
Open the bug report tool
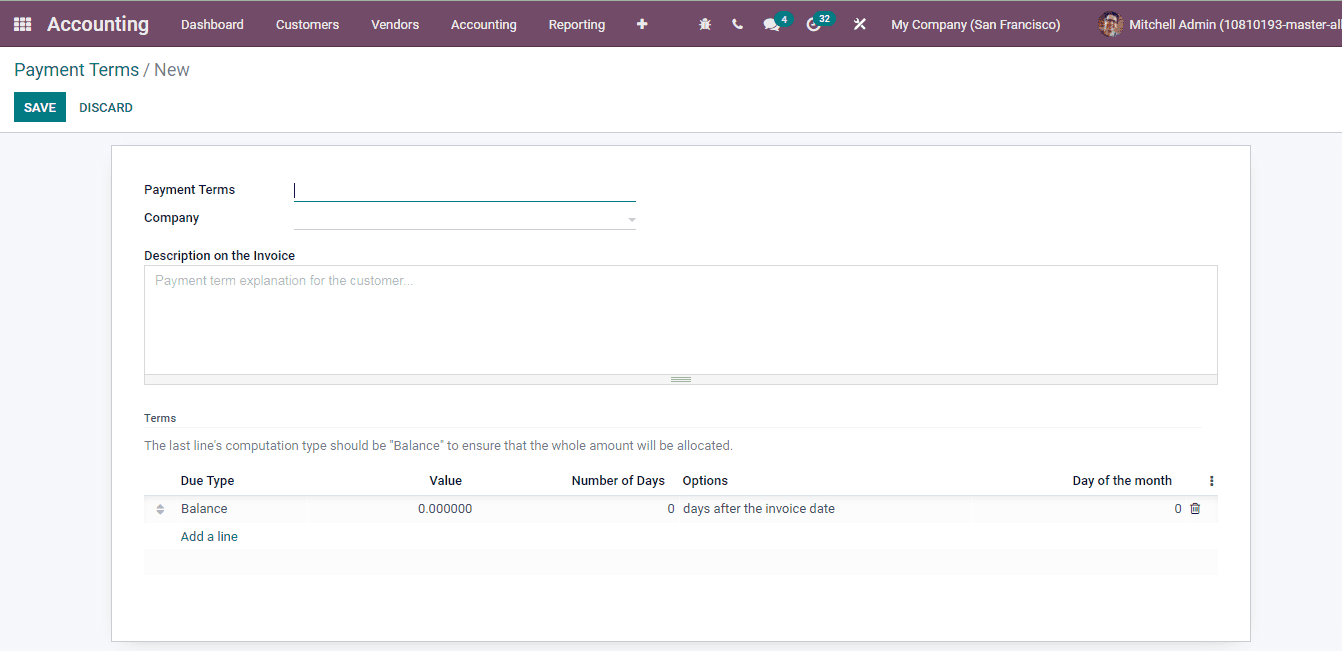tap(705, 23)
